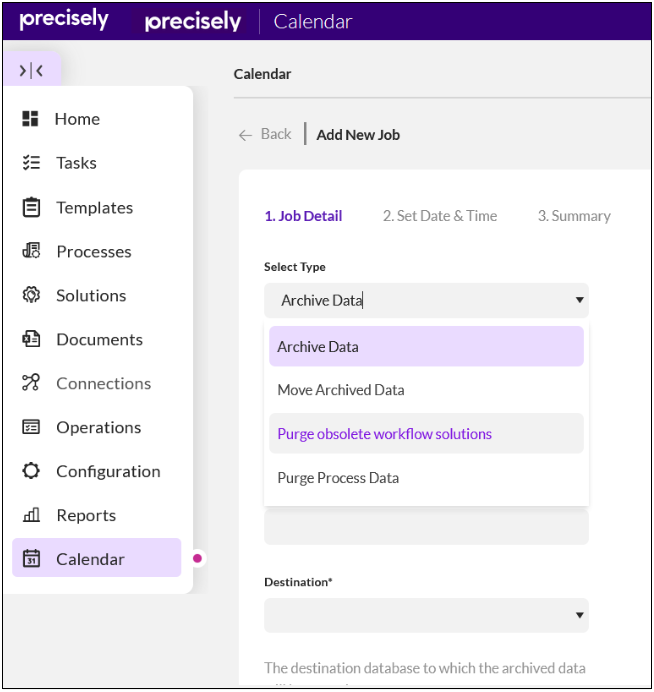Click the Calendar icon in sidebar
Viewport: 654px width, 692px height.
point(31,559)
